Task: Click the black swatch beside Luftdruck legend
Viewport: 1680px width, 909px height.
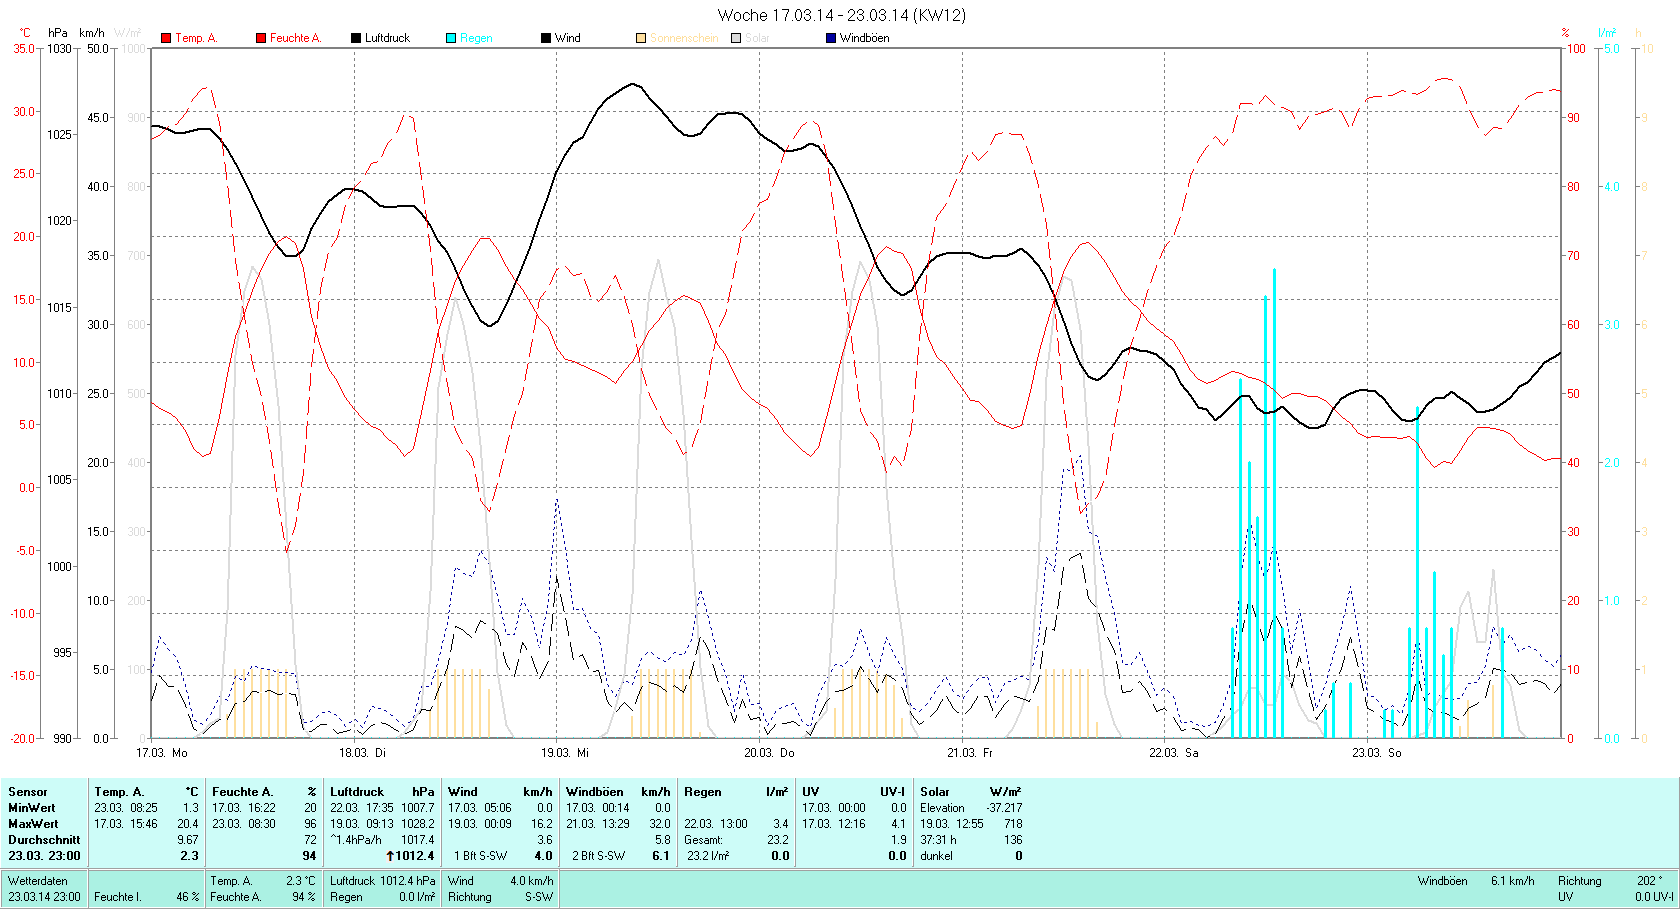Action: click(356, 38)
